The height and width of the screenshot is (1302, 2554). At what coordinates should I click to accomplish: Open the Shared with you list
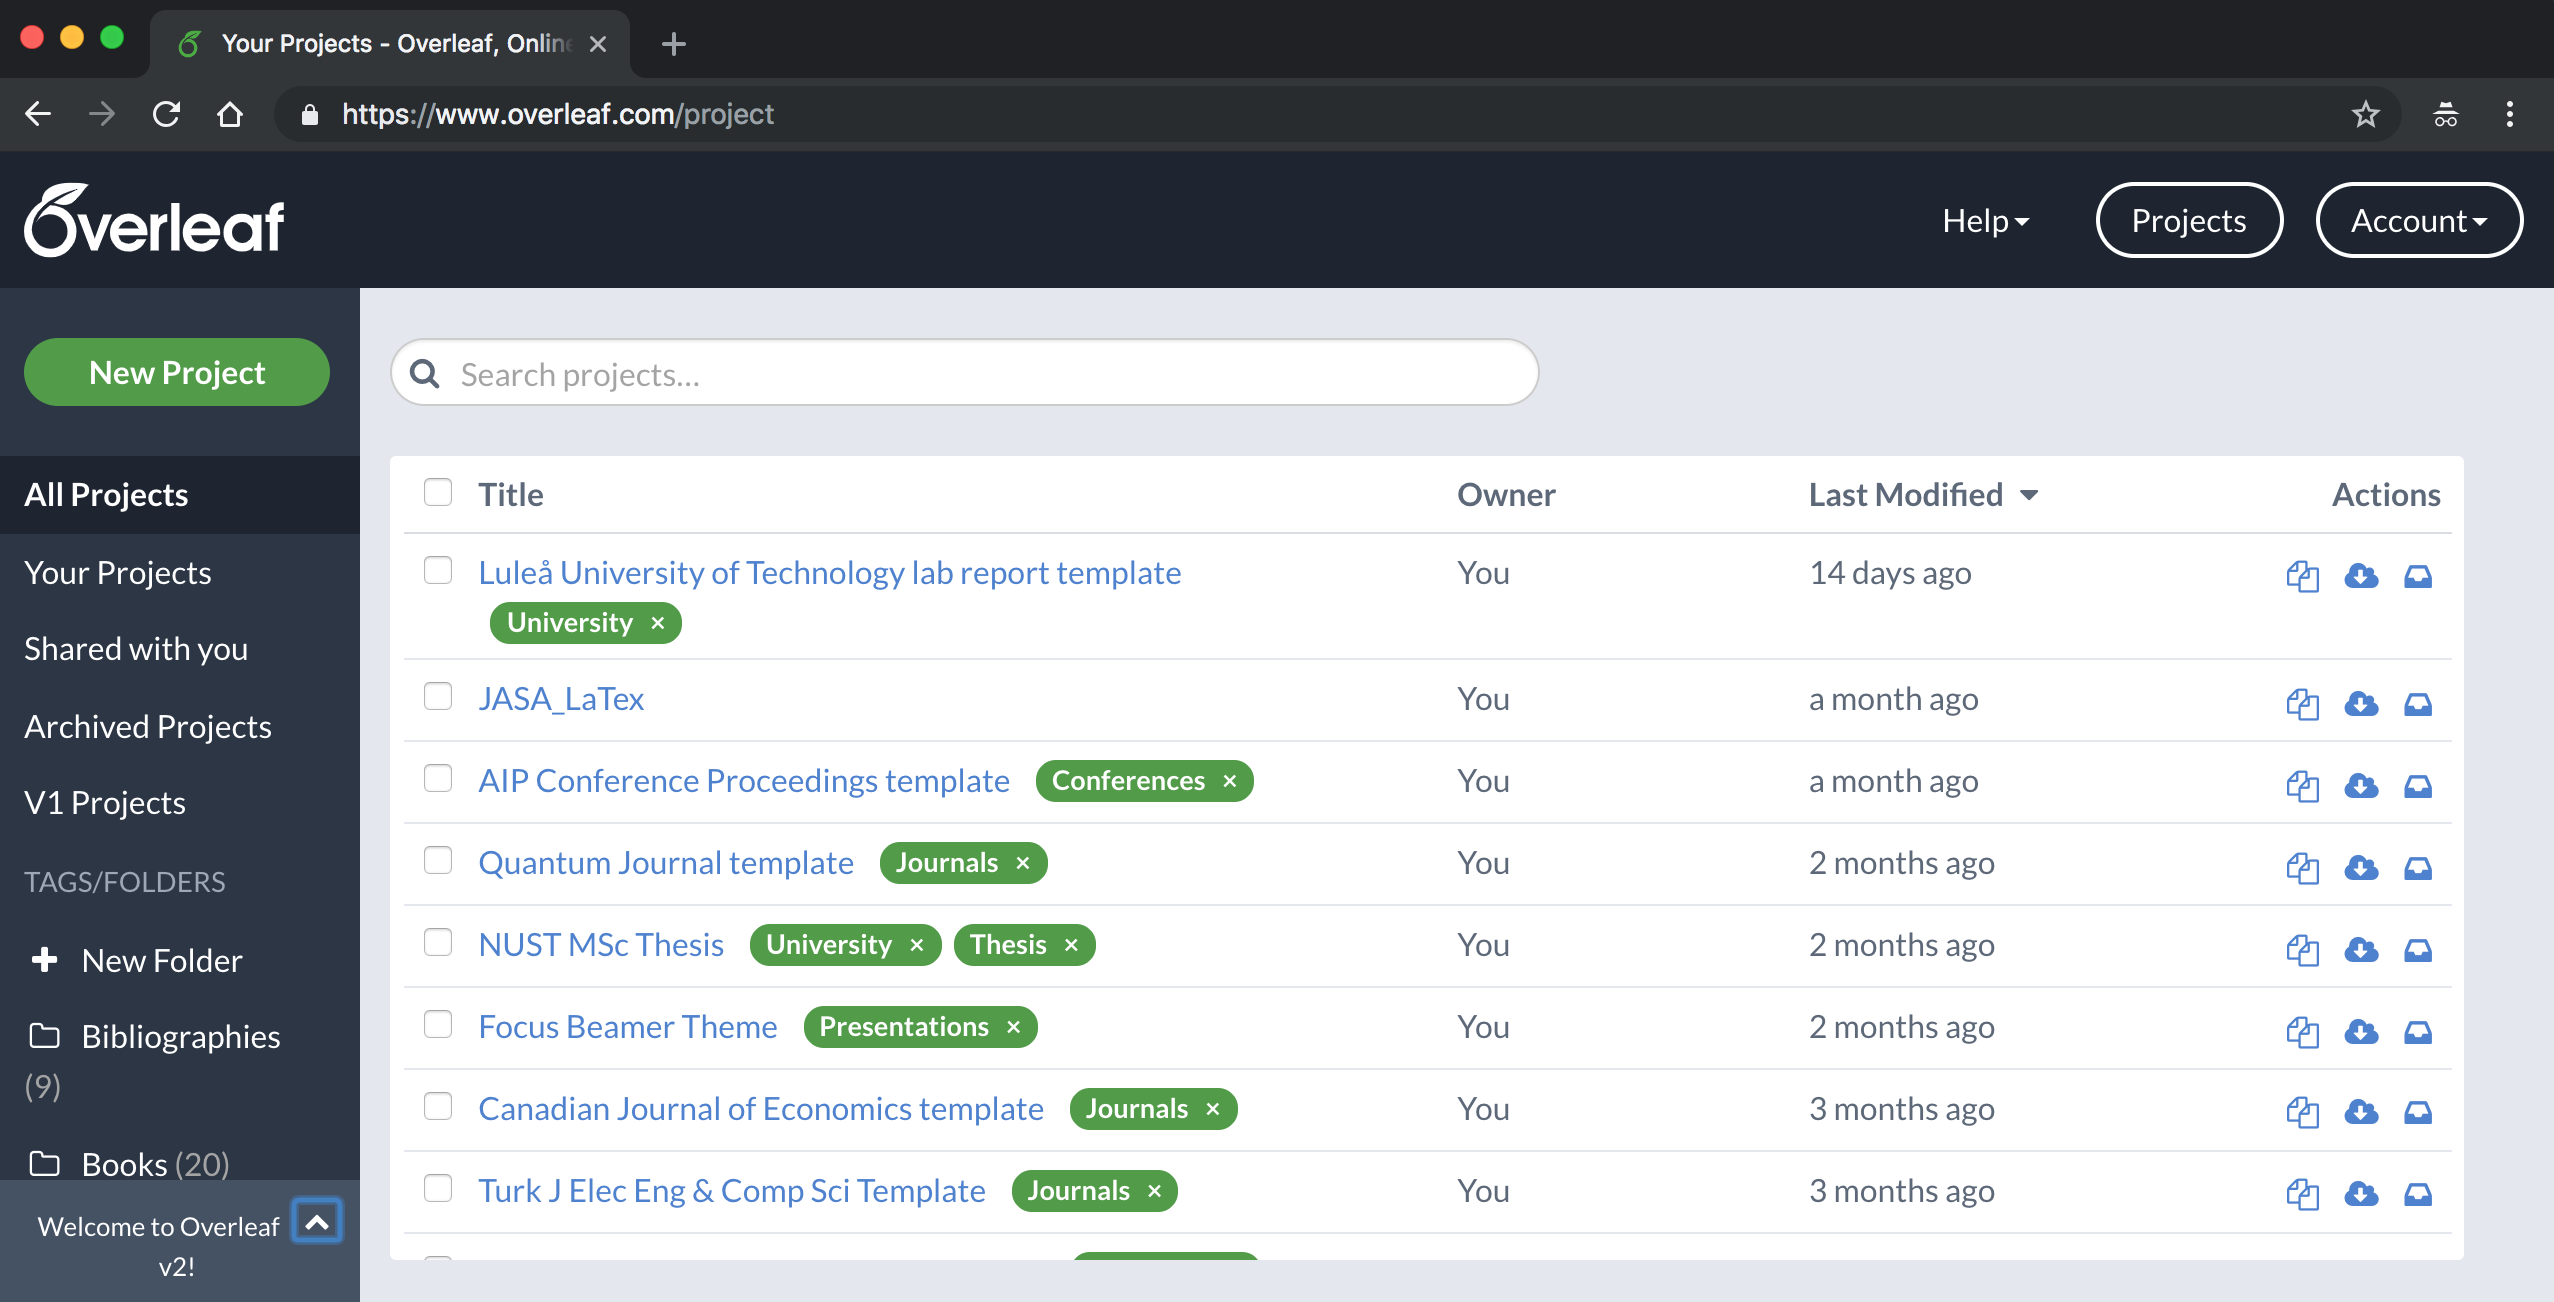pos(136,649)
